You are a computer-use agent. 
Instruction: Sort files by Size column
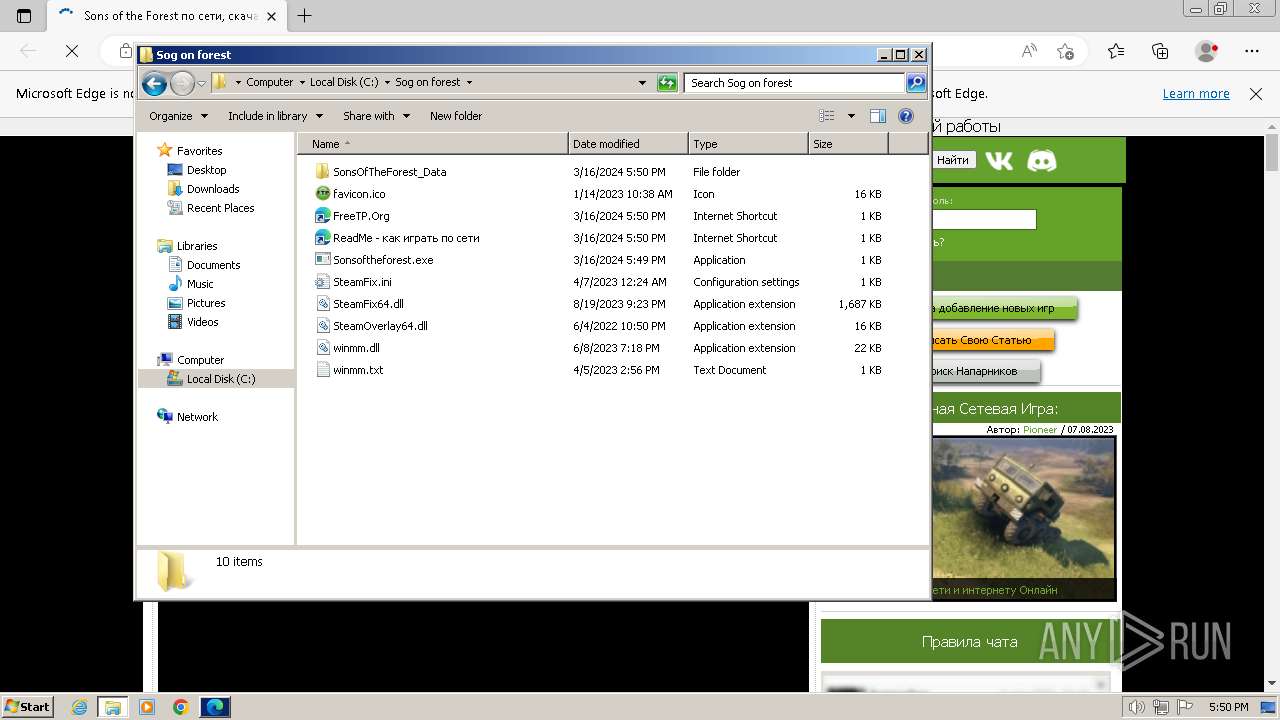(848, 144)
